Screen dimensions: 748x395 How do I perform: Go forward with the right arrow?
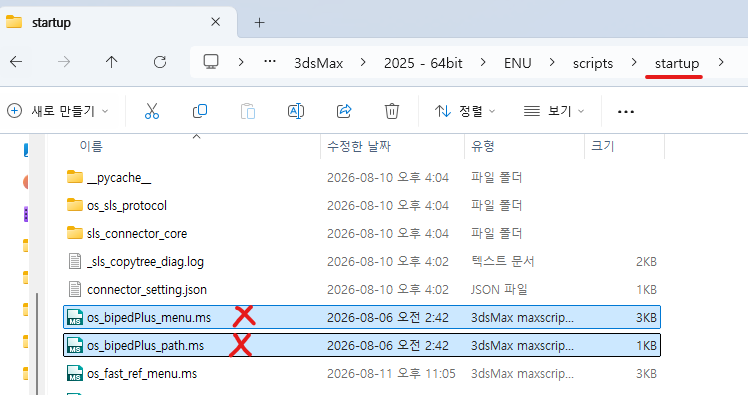[x=64, y=62]
